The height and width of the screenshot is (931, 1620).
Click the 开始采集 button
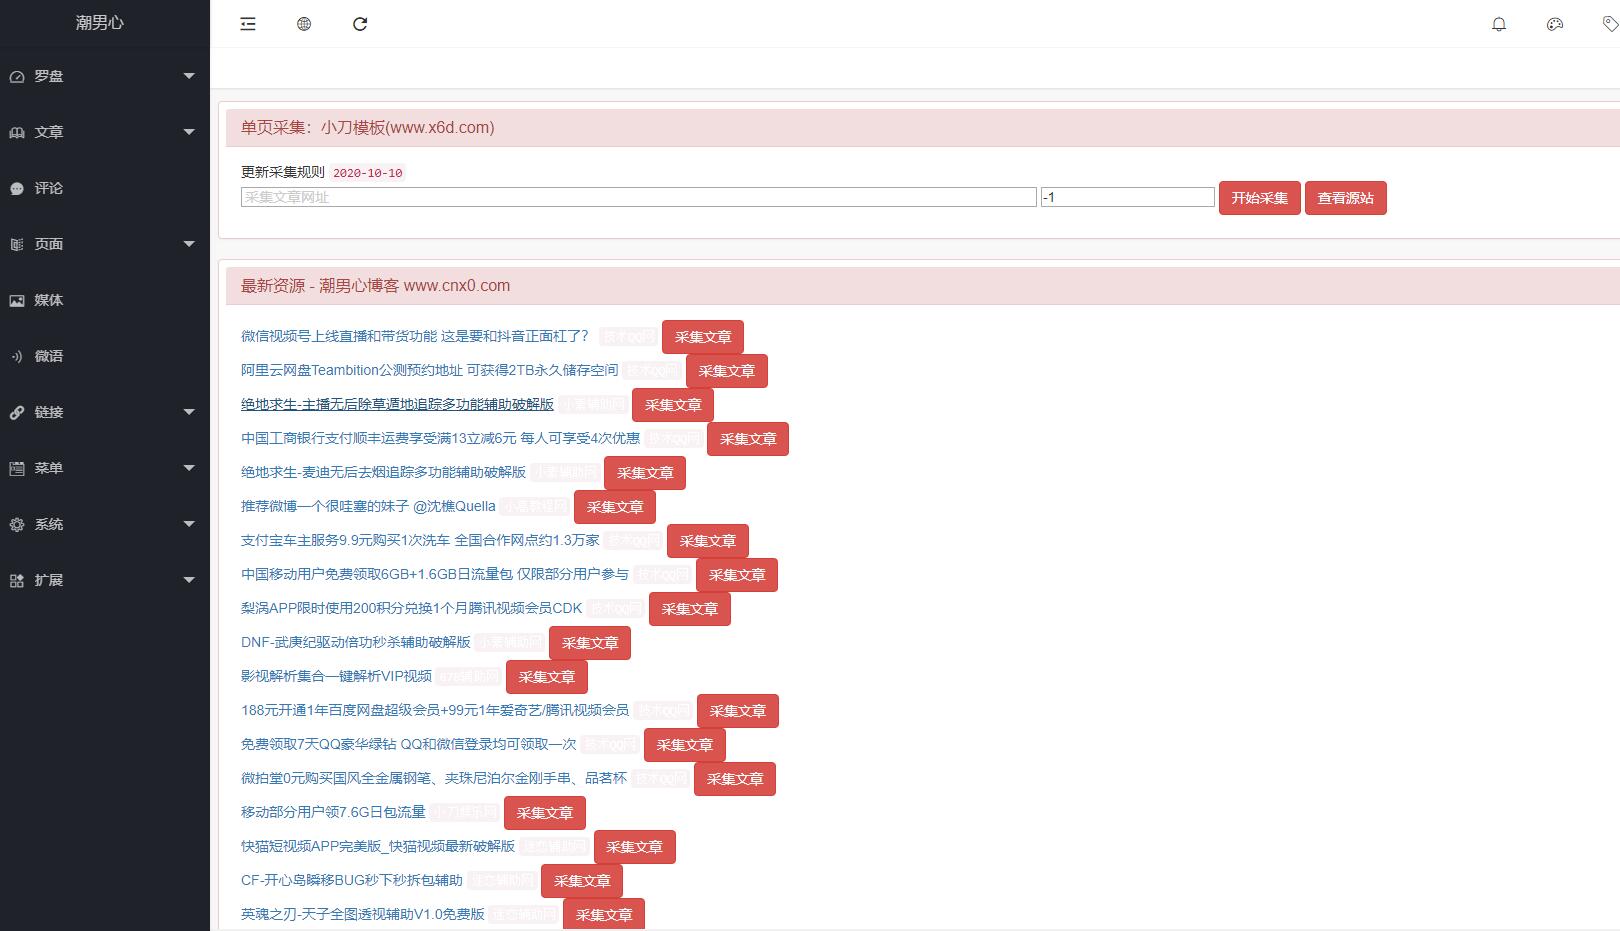tap(1259, 198)
